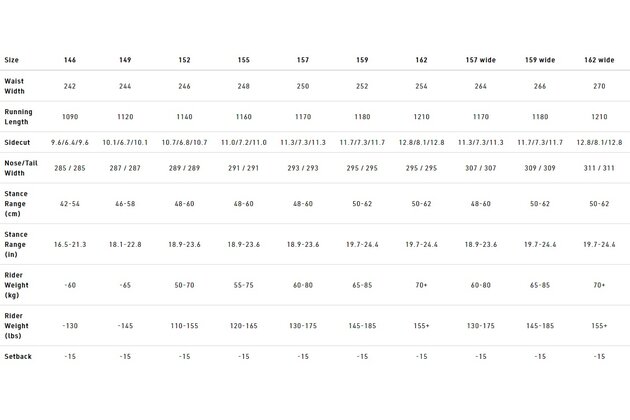Click waist width value 270
Viewport: 630px width, 420px height.
[599, 86]
